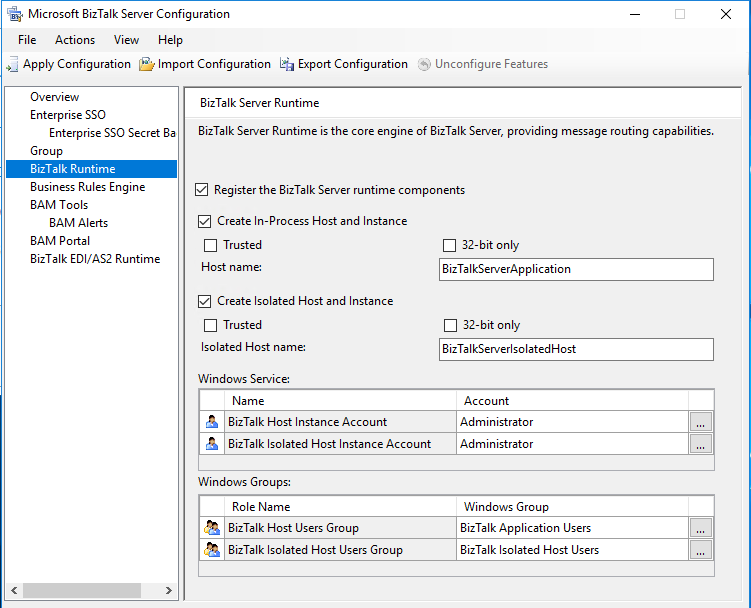This screenshot has height=608, width=751.
Task: Click the BizTalk Isolated Host Instance Account name cell
Action: (x=340, y=444)
